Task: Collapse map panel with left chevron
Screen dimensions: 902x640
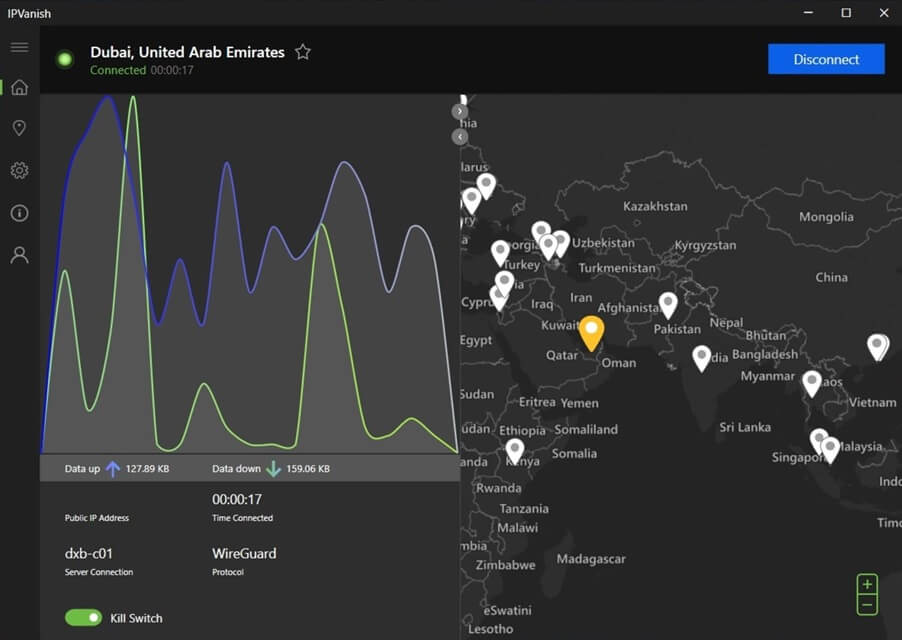Action: tap(460, 137)
